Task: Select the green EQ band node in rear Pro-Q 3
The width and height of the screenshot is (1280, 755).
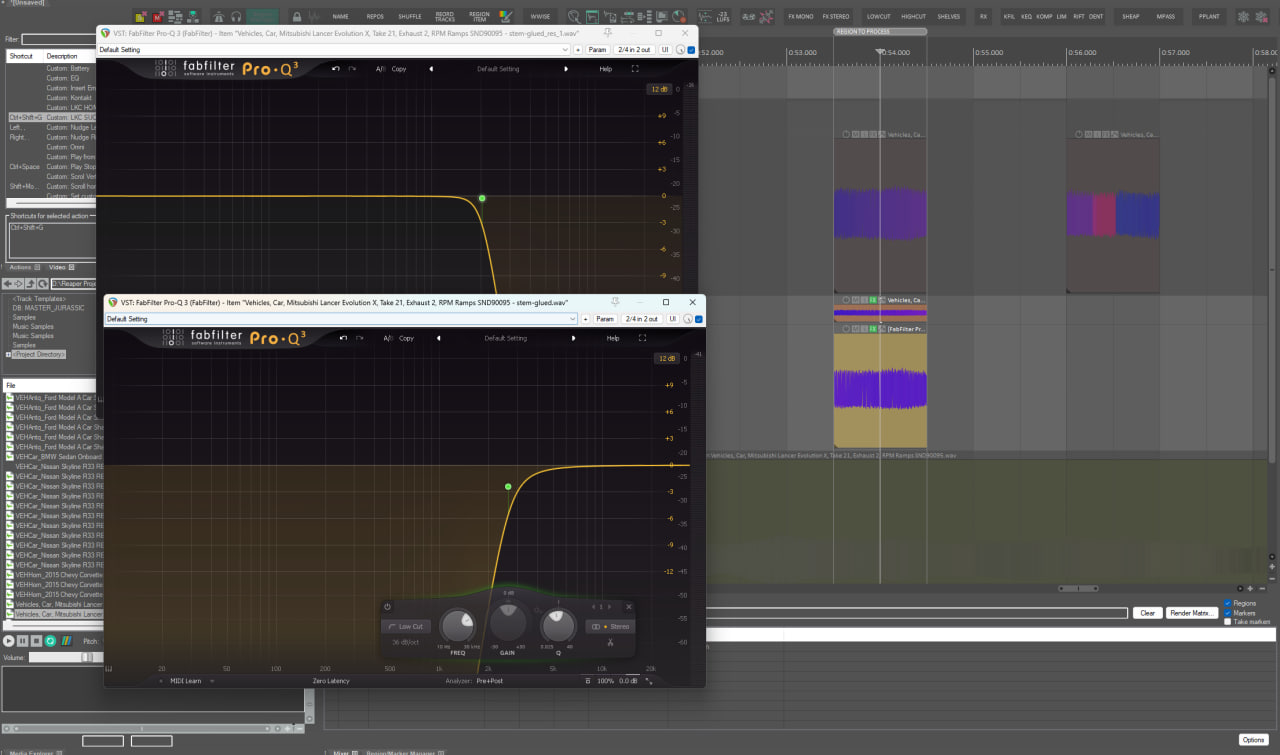Action: (x=482, y=198)
